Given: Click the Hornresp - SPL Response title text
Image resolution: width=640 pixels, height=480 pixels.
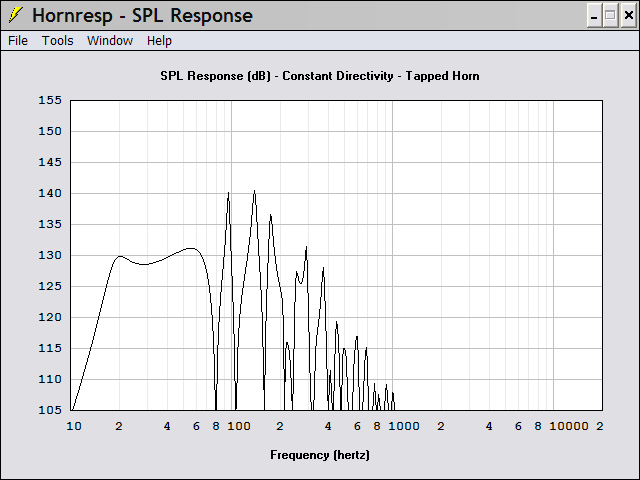Looking at the screenshot, I should [142, 16].
